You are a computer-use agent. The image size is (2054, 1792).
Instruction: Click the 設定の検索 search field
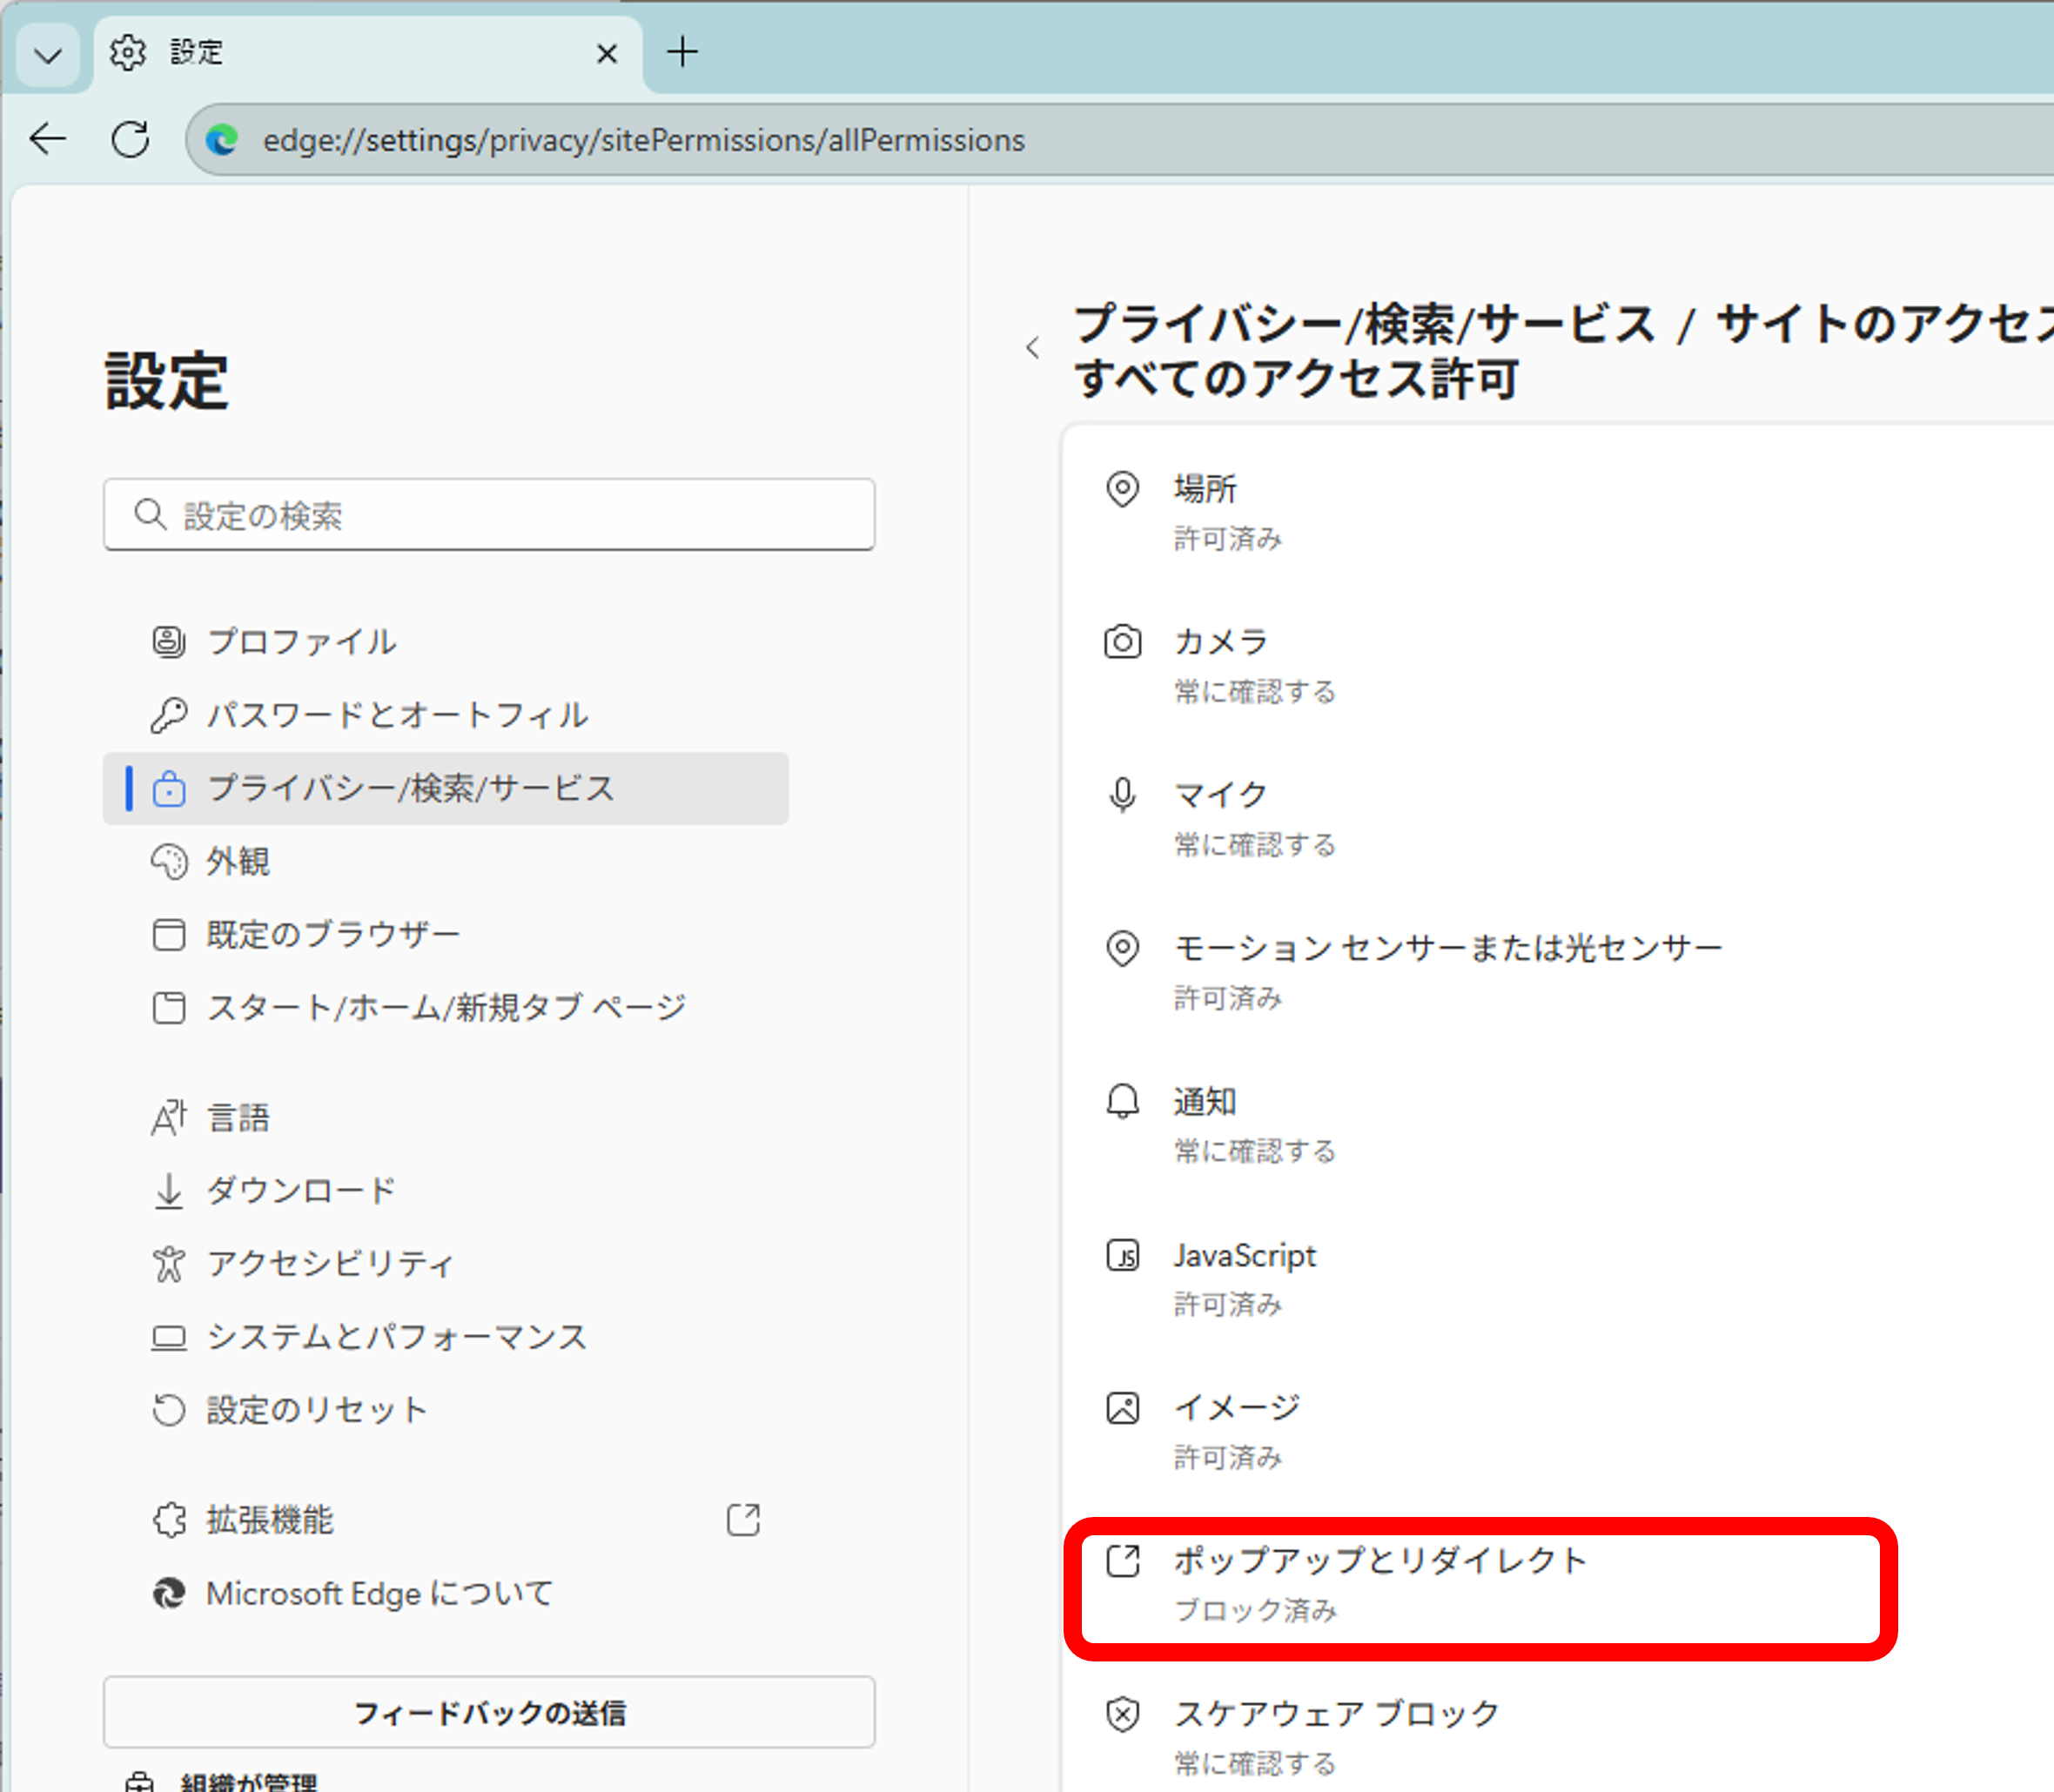[489, 515]
